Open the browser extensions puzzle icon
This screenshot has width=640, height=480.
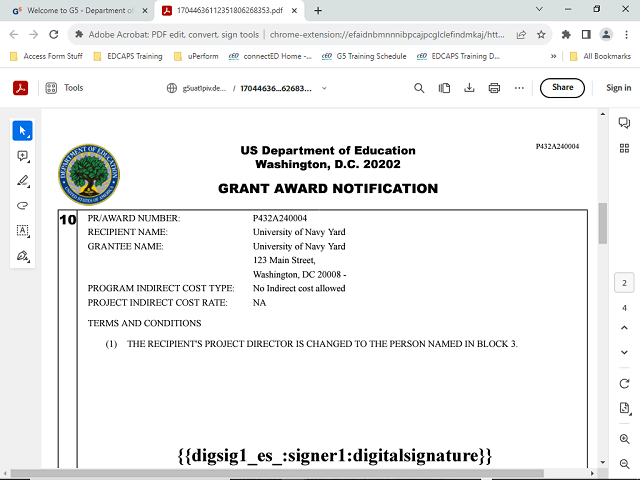[x=566, y=35]
